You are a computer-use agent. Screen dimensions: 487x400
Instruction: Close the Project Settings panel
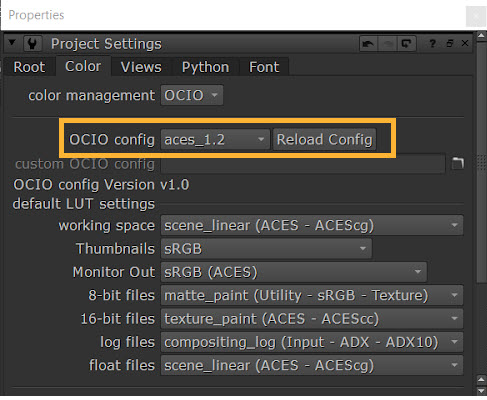[465, 43]
